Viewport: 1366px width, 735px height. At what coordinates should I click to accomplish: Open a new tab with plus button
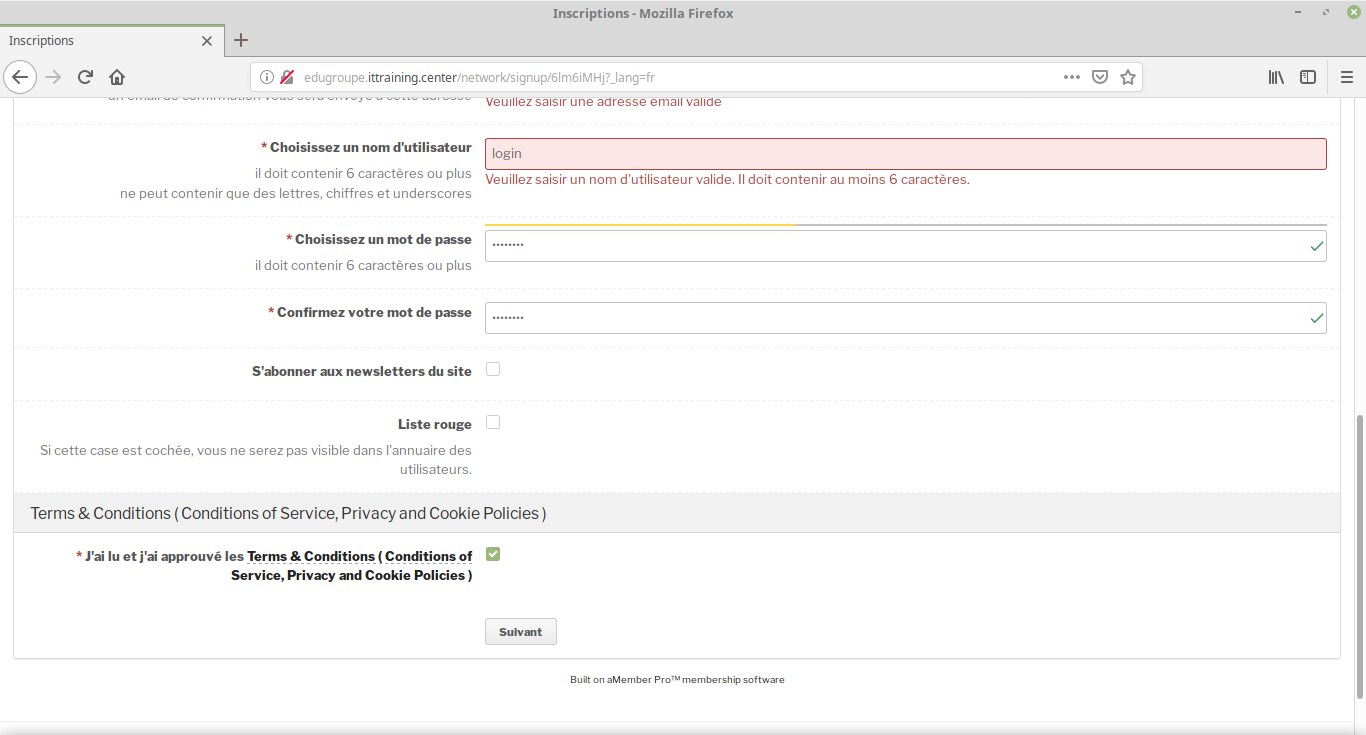click(241, 41)
